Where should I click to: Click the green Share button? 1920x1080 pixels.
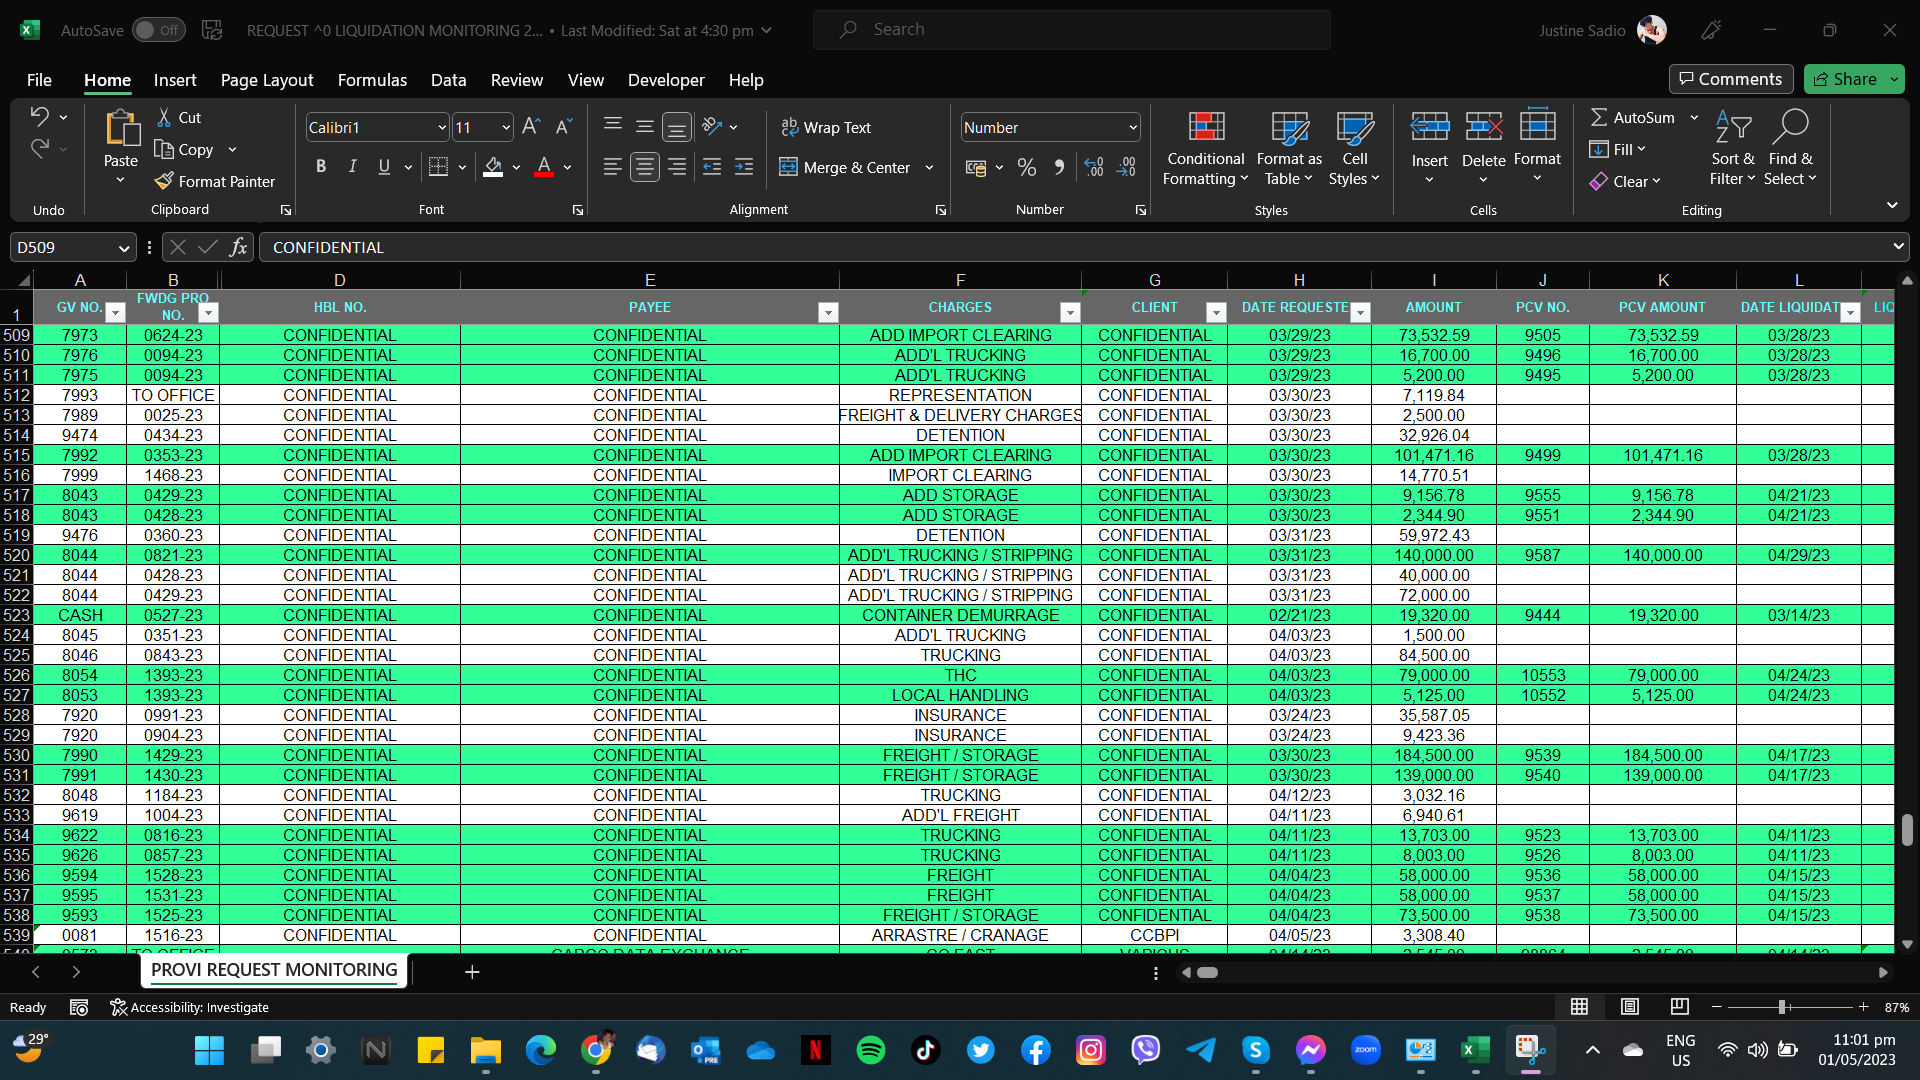[1845, 79]
